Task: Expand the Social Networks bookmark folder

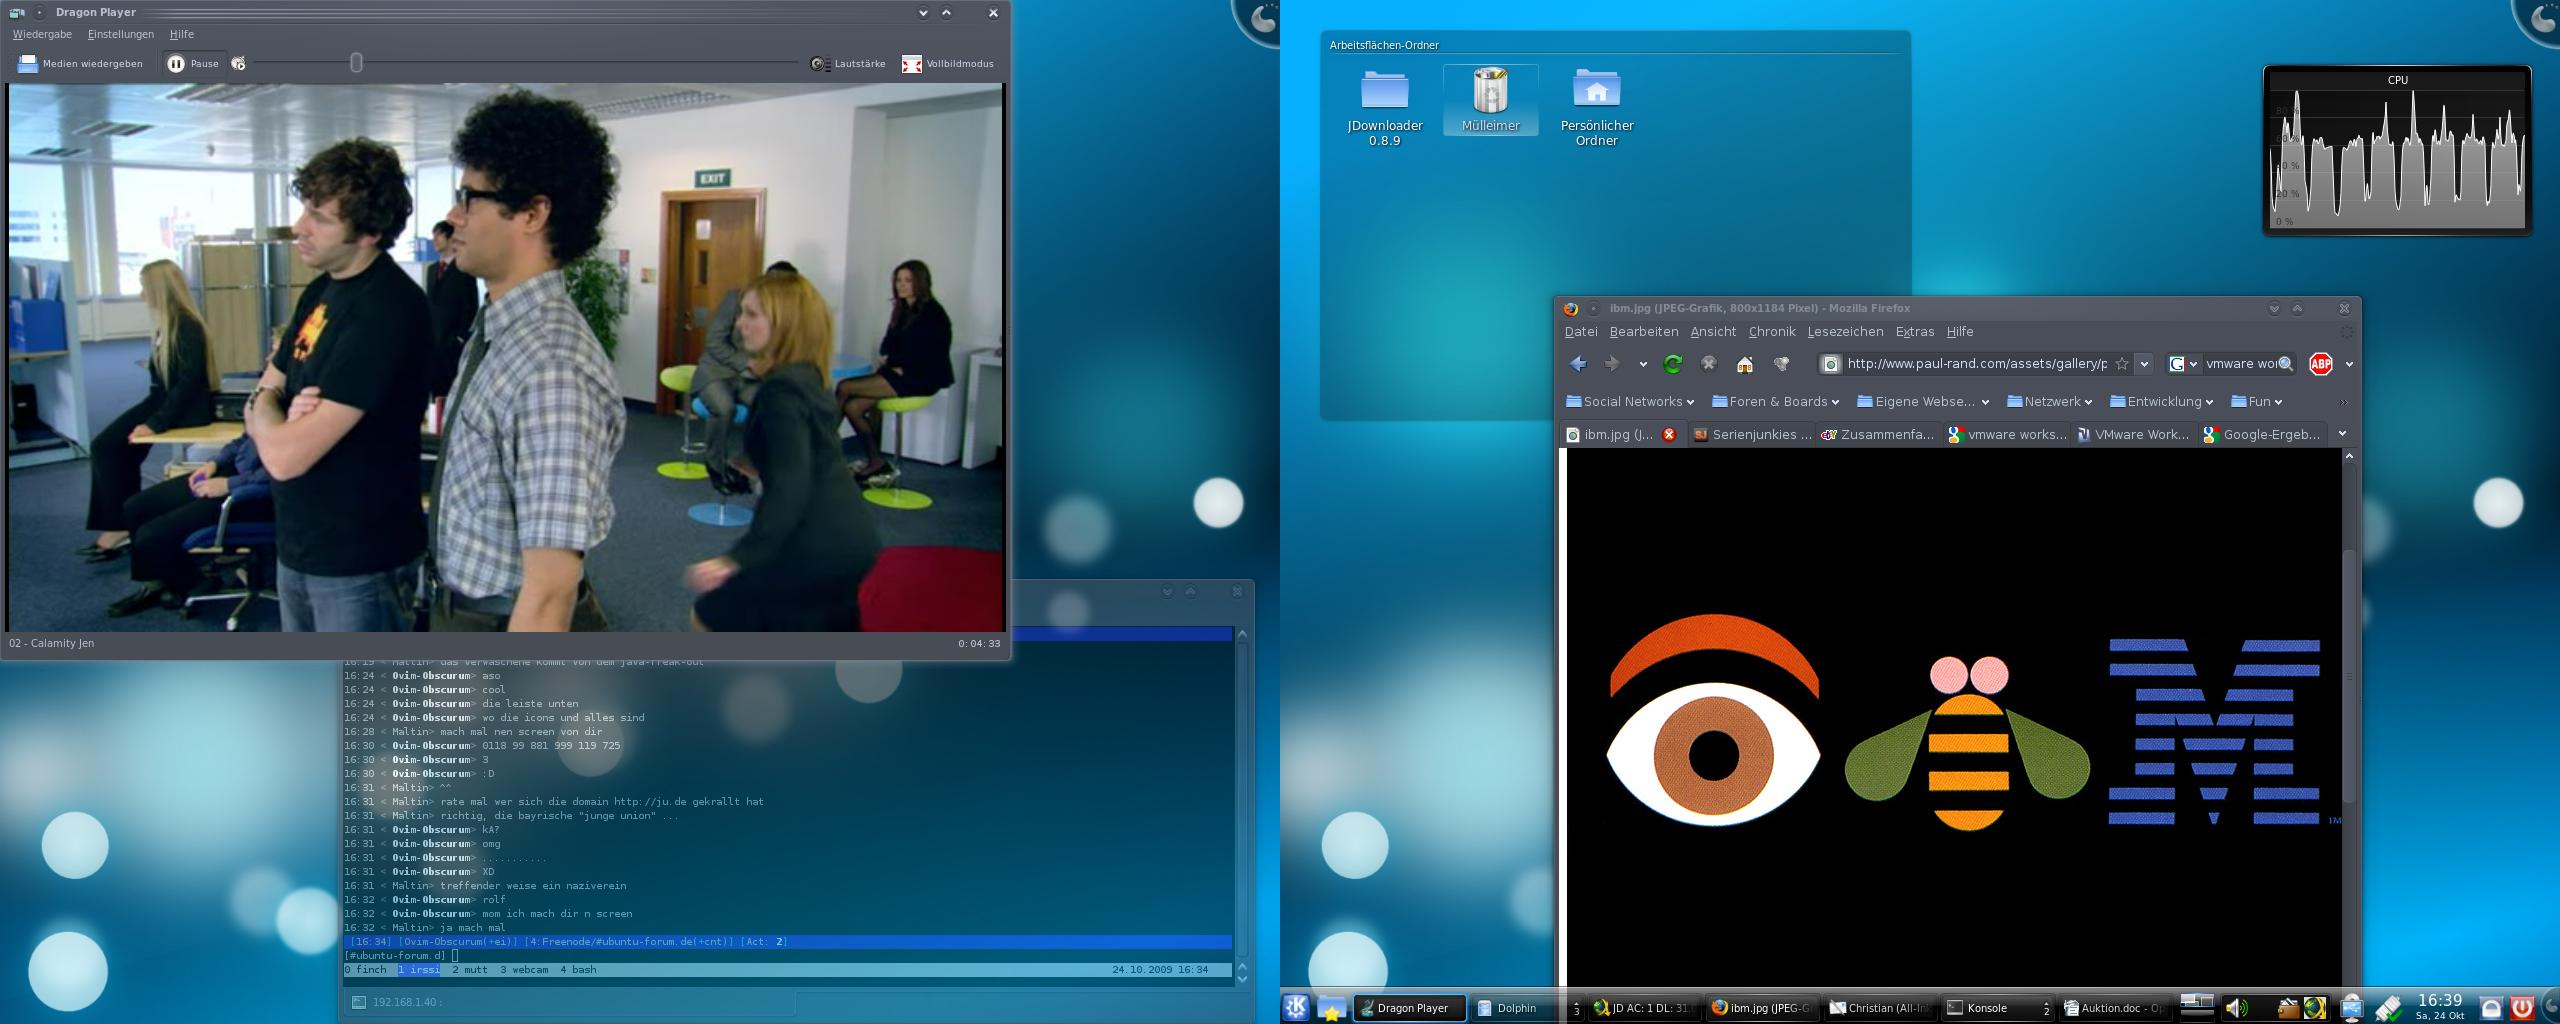Action: pos(1630,402)
